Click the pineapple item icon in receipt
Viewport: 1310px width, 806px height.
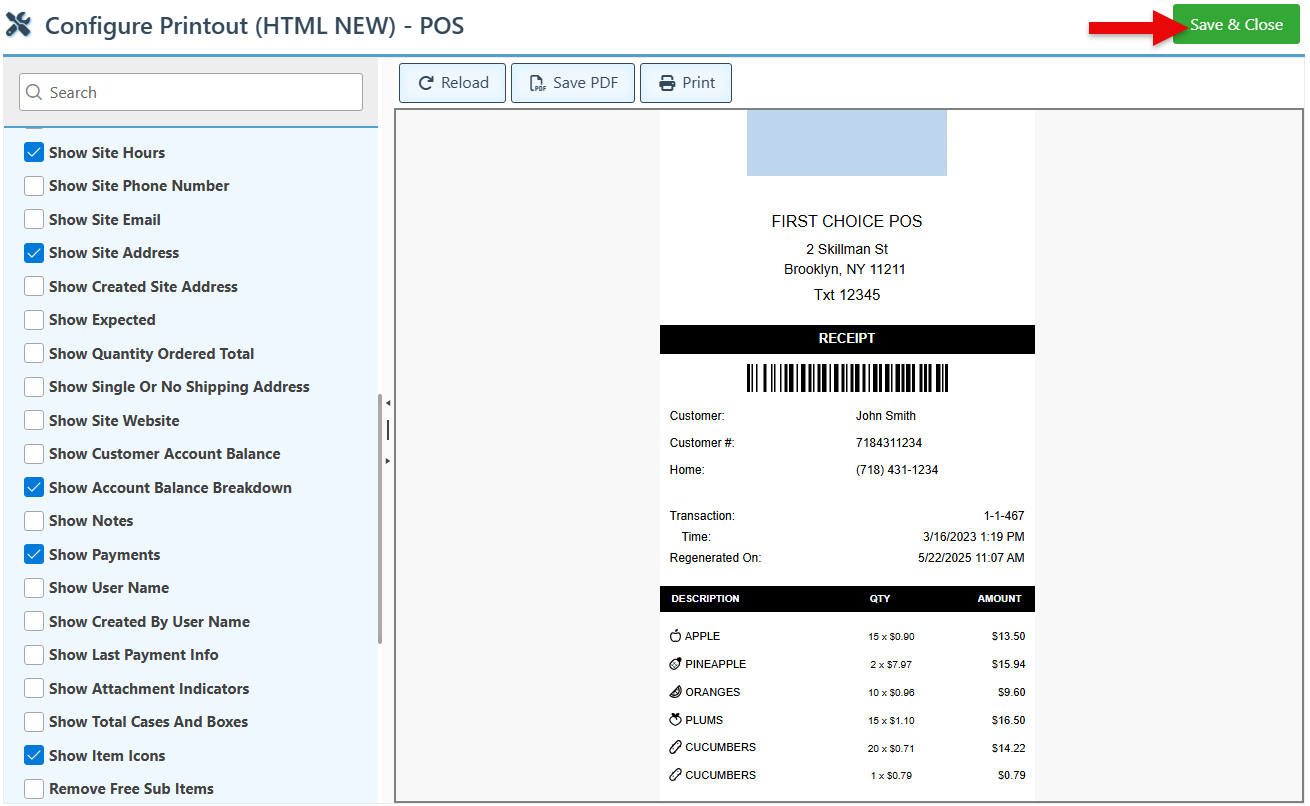(675, 664)
